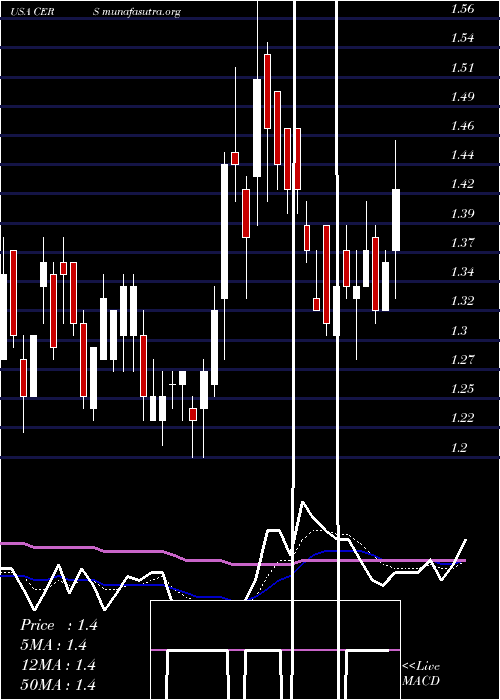The width and height of the screenshot is (500, 700).
Task: Select the 1.22 price axis label
Action: tap(462, 417)
